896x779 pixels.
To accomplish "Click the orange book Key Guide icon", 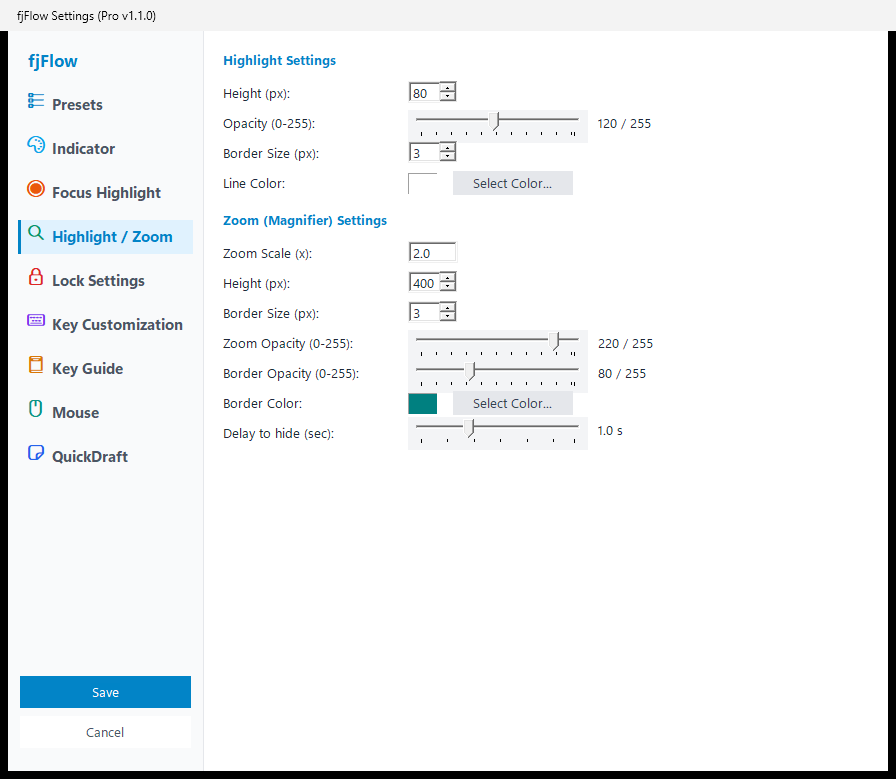I will (35, 365).
